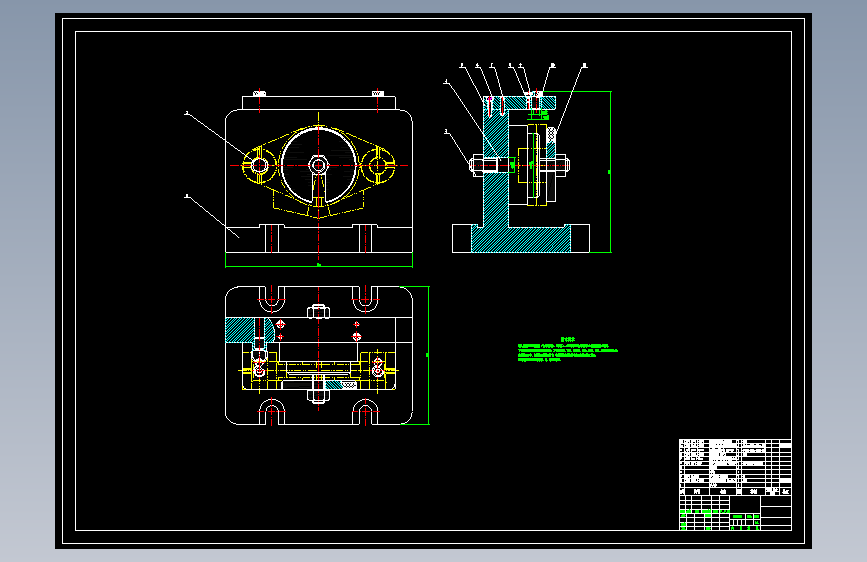Select the hex nut at the top of plan view
This screenshot has height=562, width=867.
pos(318,312)
